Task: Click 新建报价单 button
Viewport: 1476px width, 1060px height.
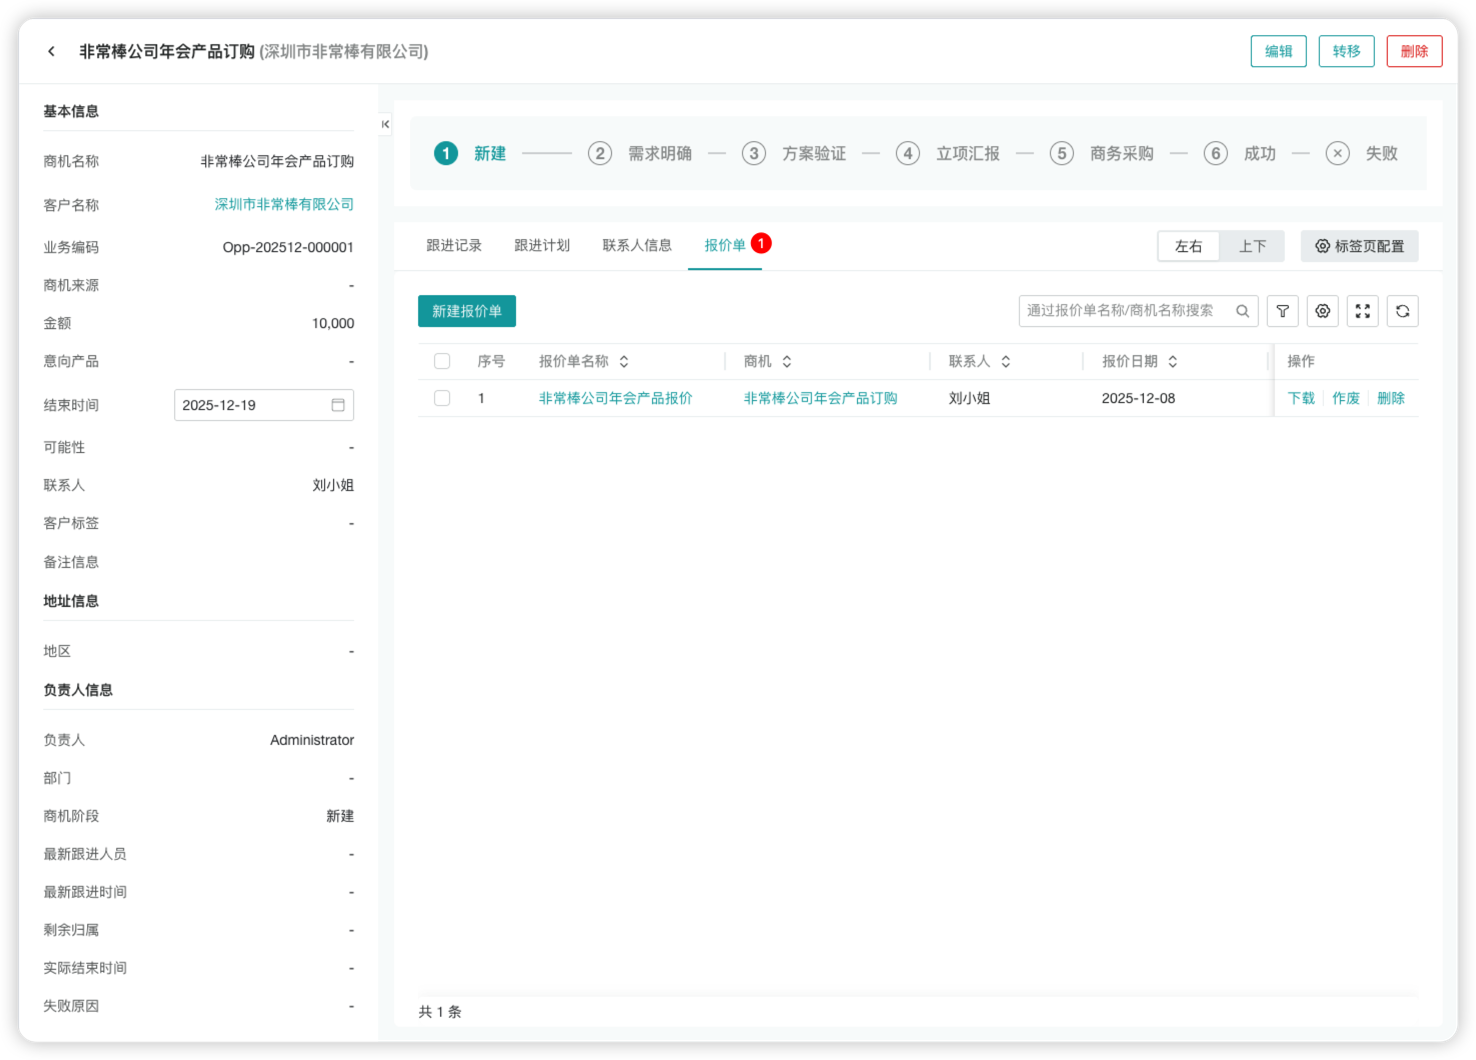Action: pos(466,311)
